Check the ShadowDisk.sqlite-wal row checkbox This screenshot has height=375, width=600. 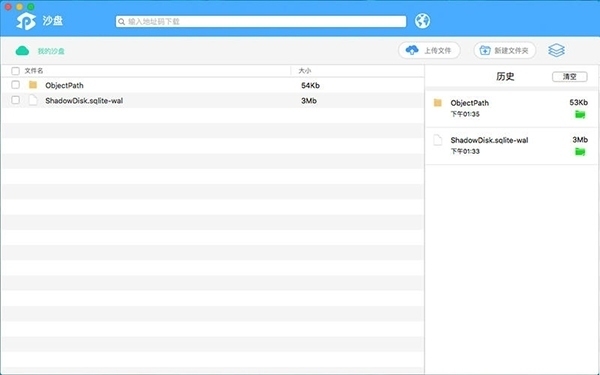tap(15, 100)
